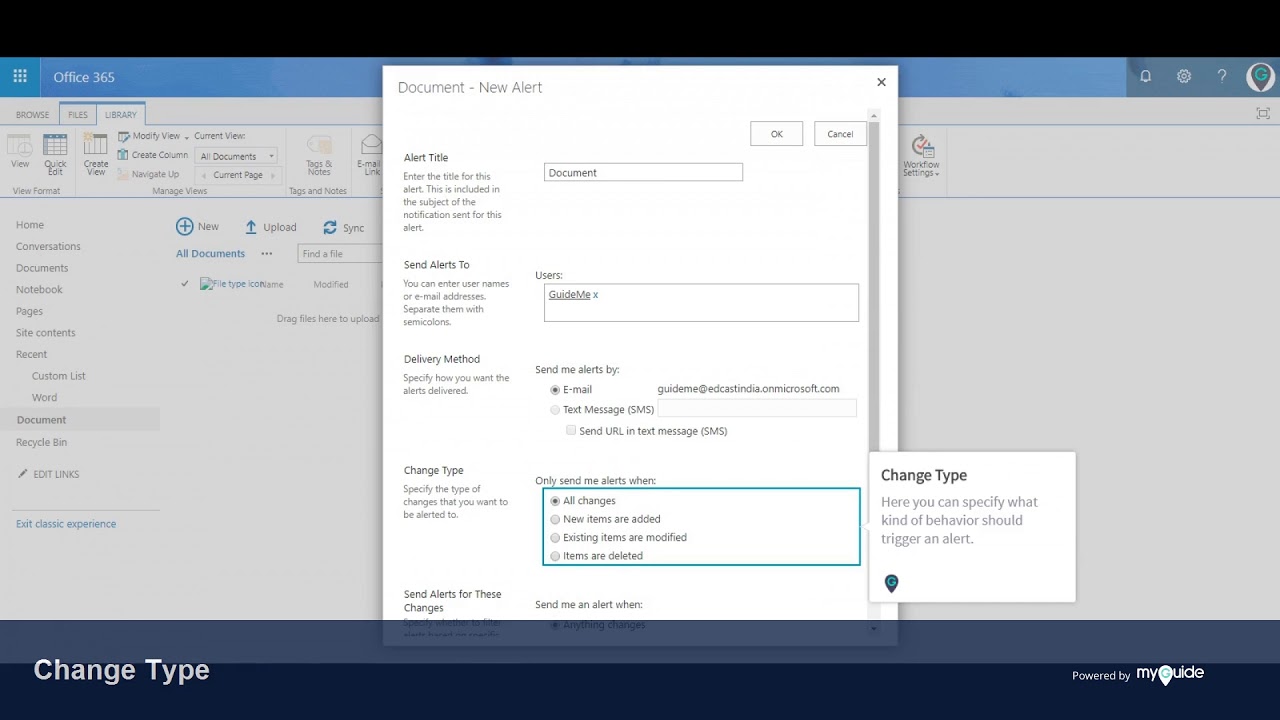Image resolution: width=1280 pixels, height=720 pixels.
Task: Click the Alert Title text field
Action: pyautogui.click(x=643, y=173)
